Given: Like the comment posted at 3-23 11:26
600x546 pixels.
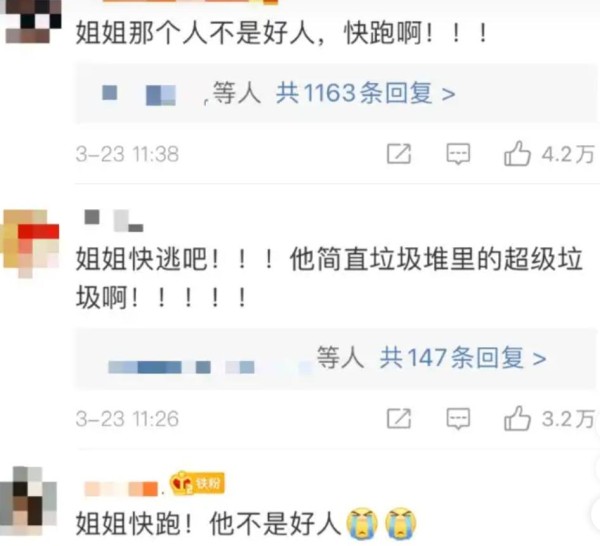Looking at the screenshot, I should 517,418.
